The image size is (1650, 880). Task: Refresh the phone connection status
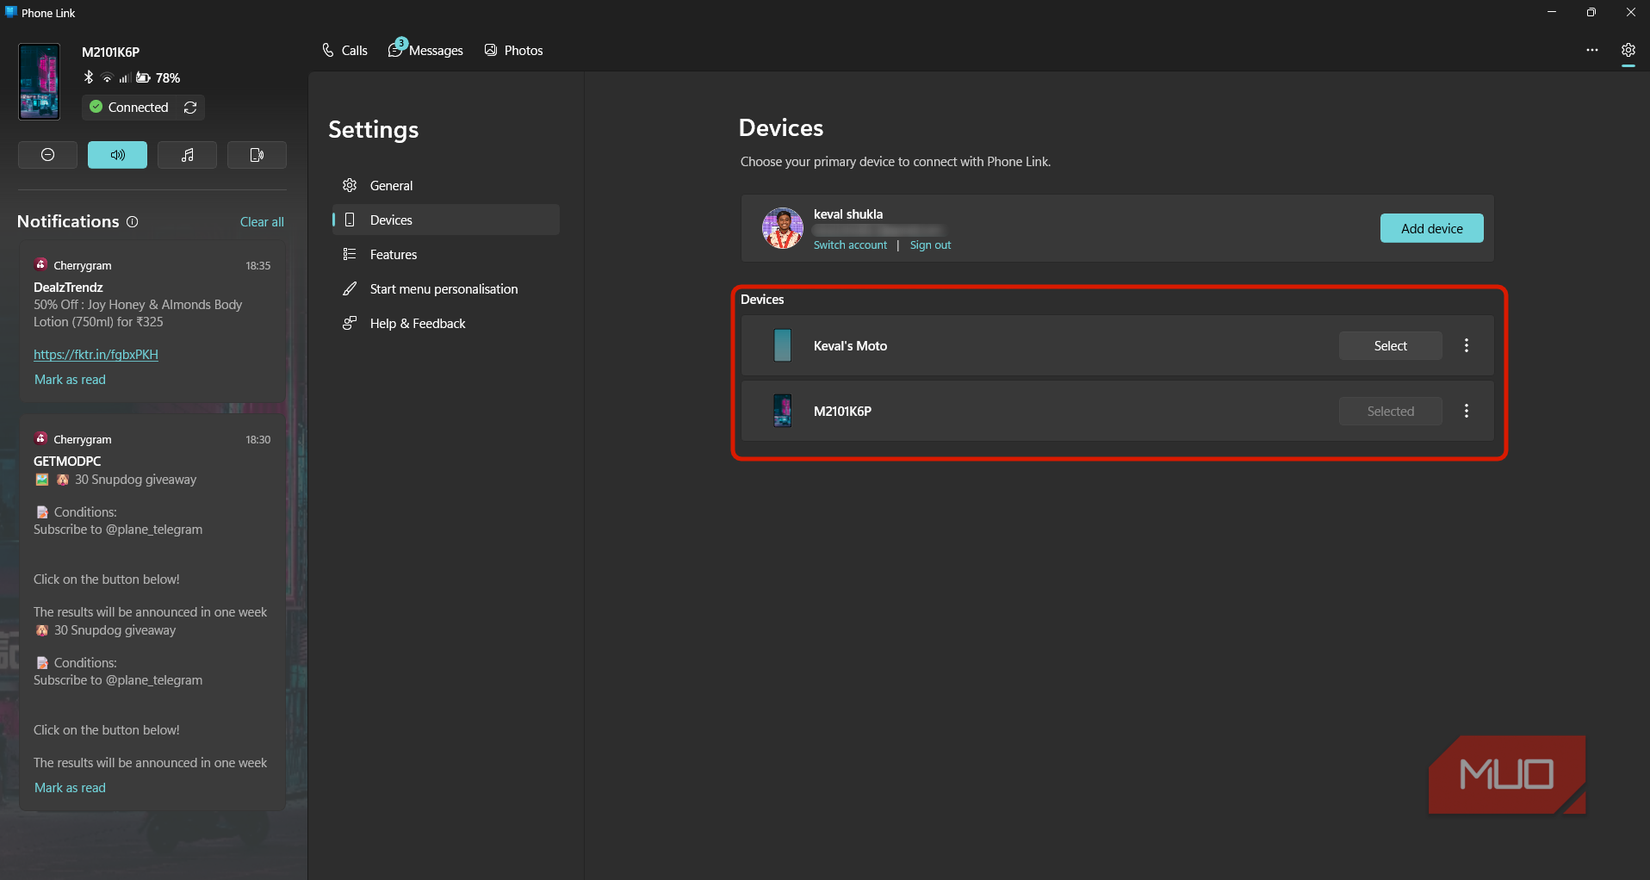point(190,107)
